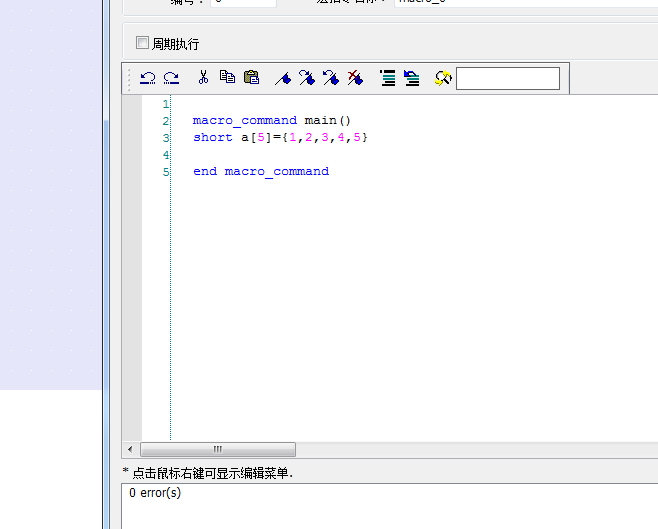Click the 0 error(s) output message

click(x=155, y=493)
